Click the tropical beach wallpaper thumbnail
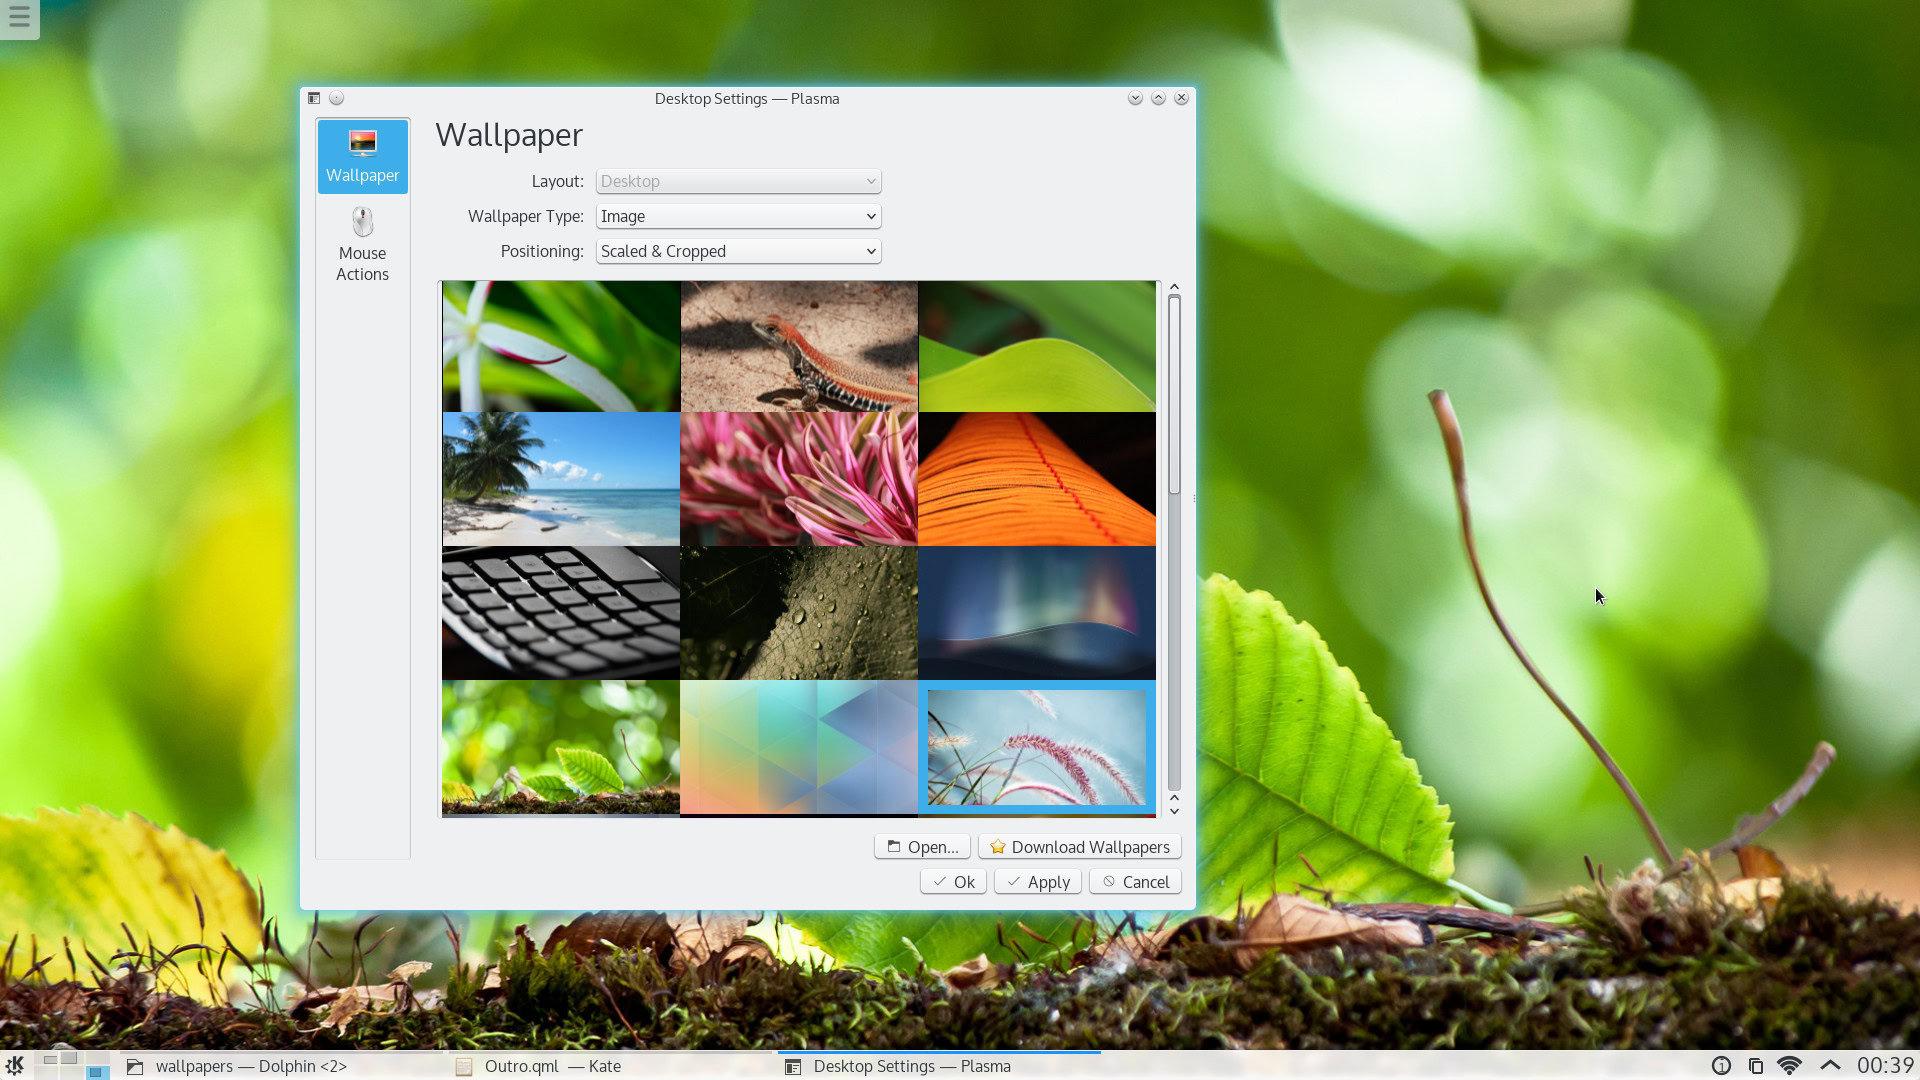The image size is (1920, 1080). coord(560,479)
